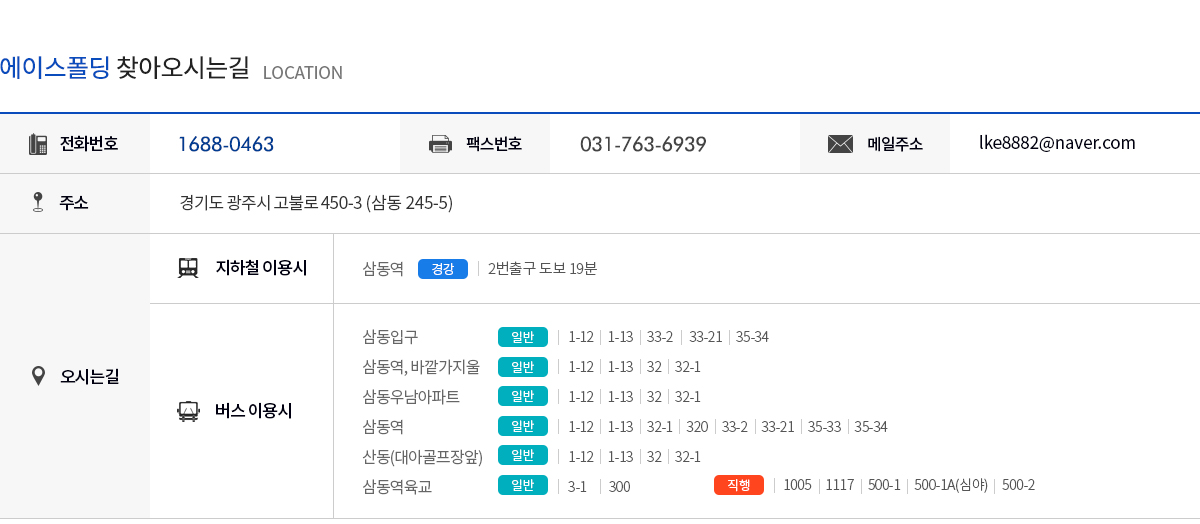The width and height of the screenshot is (1200, 524).
Task: Click the 일반 badge next to 삼동우남아파트
Action: click(522, 396)
